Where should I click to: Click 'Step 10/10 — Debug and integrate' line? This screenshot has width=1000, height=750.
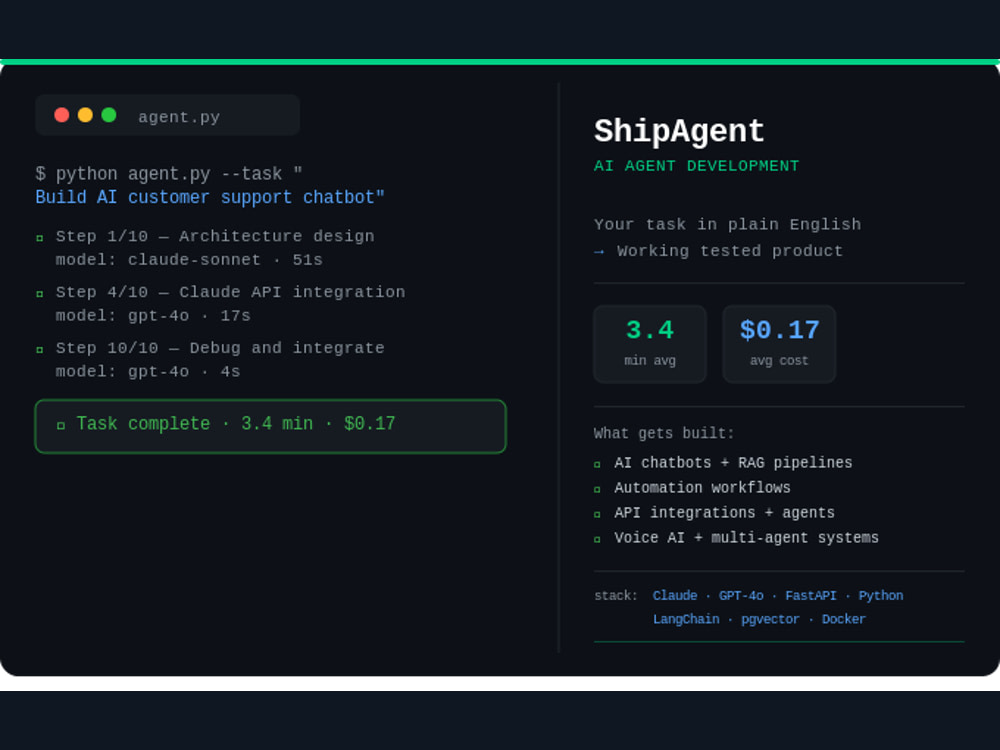pyautogui.click(x=220, y=348)
